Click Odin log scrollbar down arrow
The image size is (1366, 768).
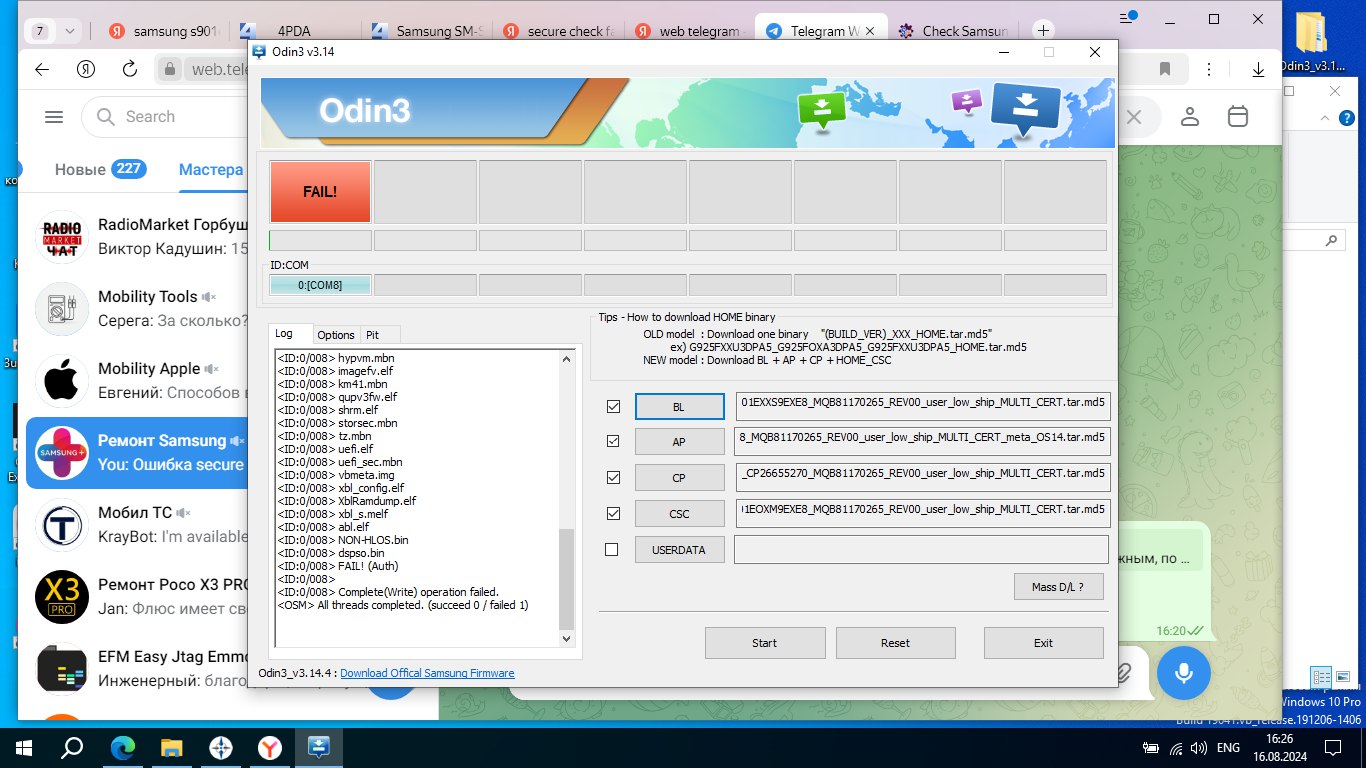click(567, 638)
